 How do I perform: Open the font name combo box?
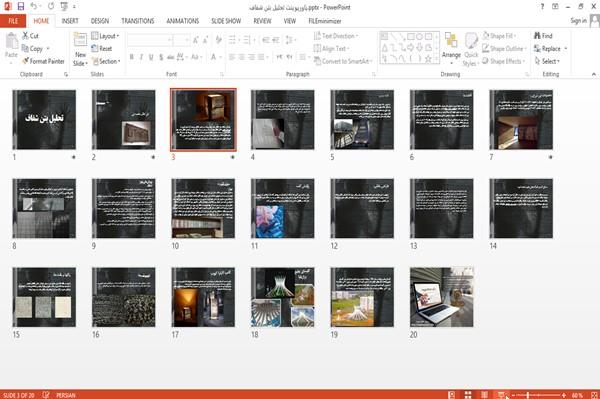click(149, 40)
